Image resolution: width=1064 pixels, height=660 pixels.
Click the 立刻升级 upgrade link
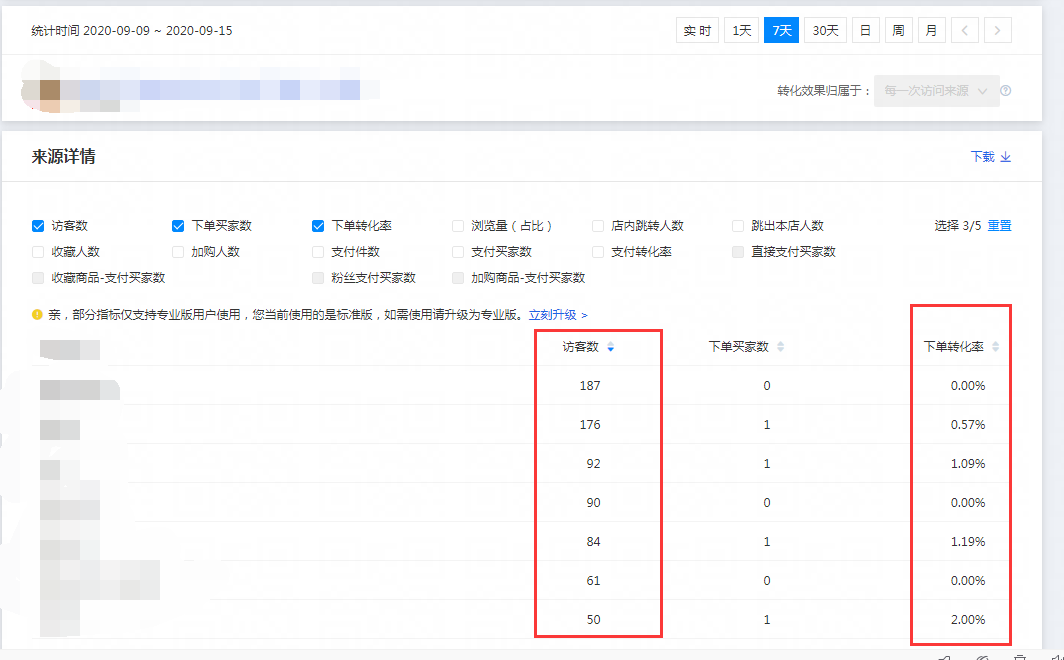point(557,314)
